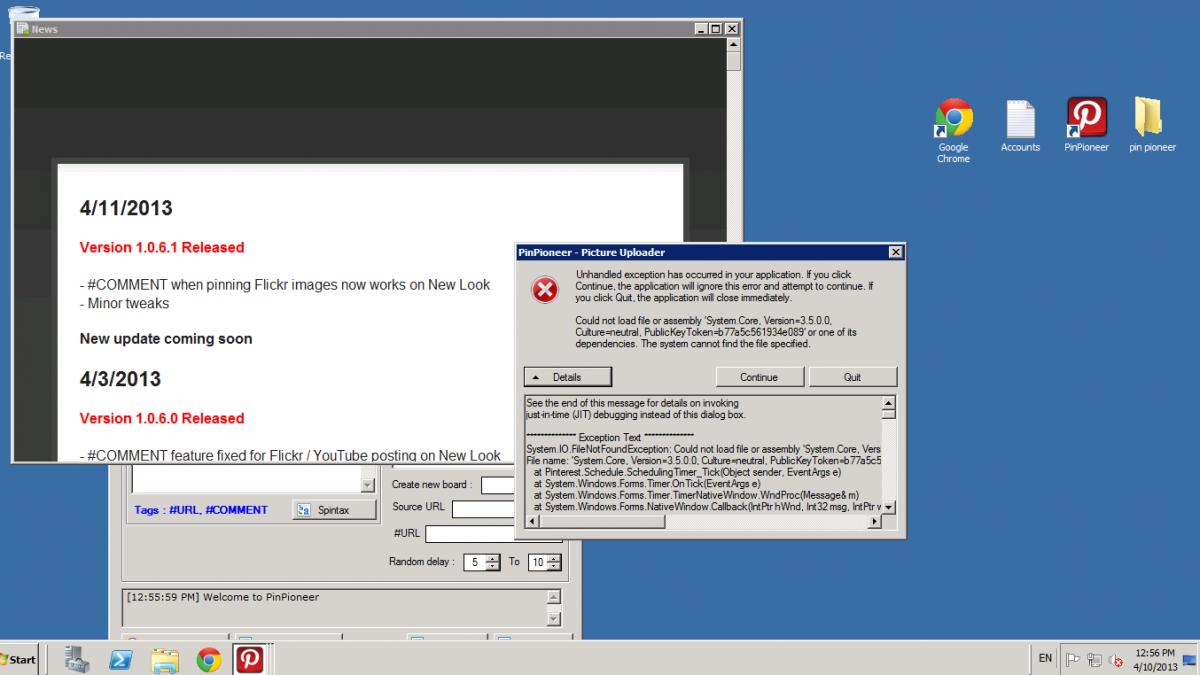
Task: Click the exception details text box
Action: tap(703, 454)
